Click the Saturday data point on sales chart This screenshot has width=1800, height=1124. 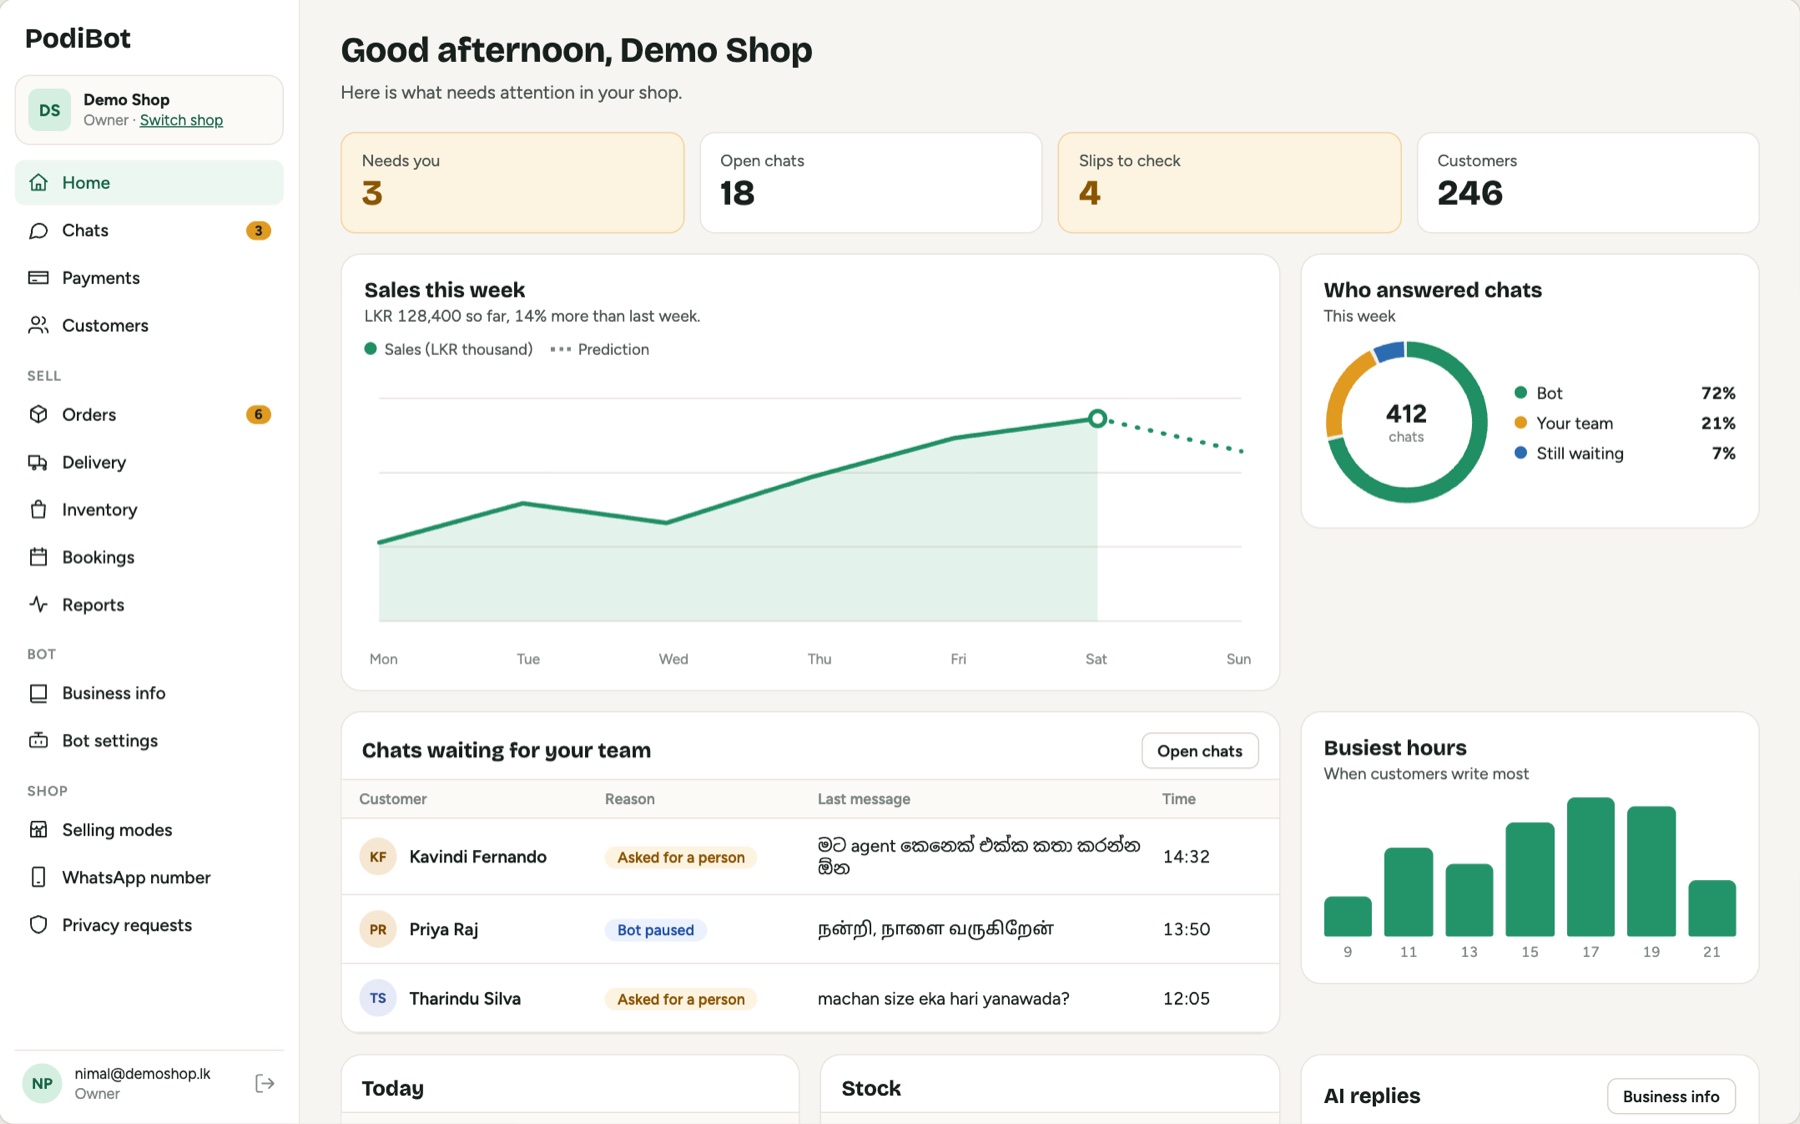tap(1097, 418)
